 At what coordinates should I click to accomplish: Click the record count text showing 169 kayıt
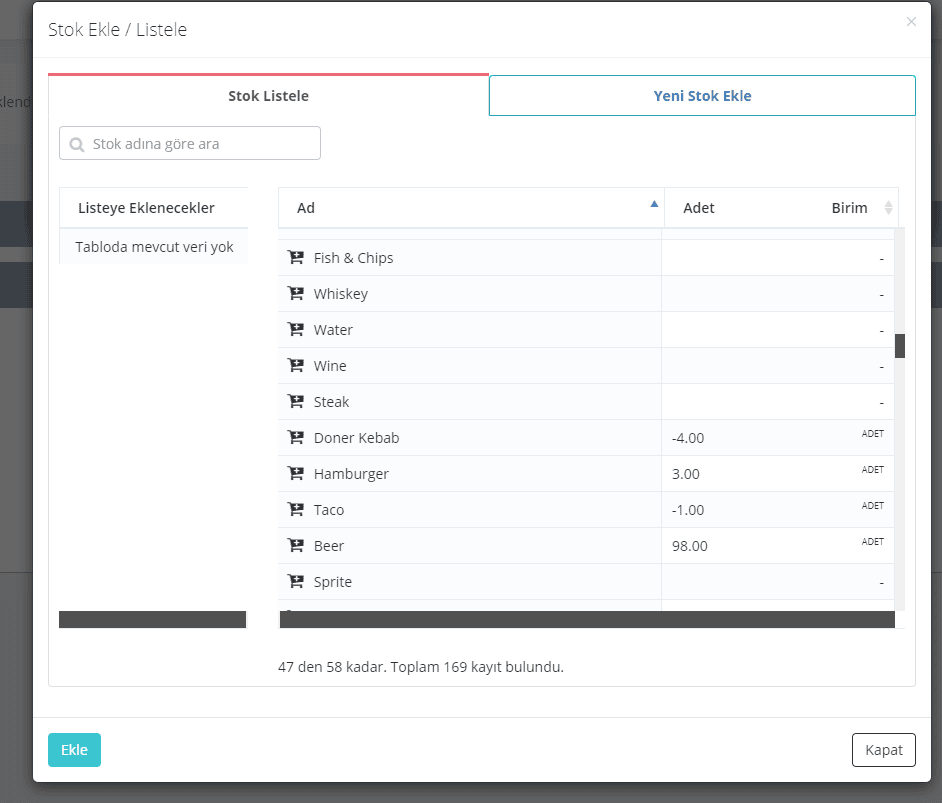point(421,667)
